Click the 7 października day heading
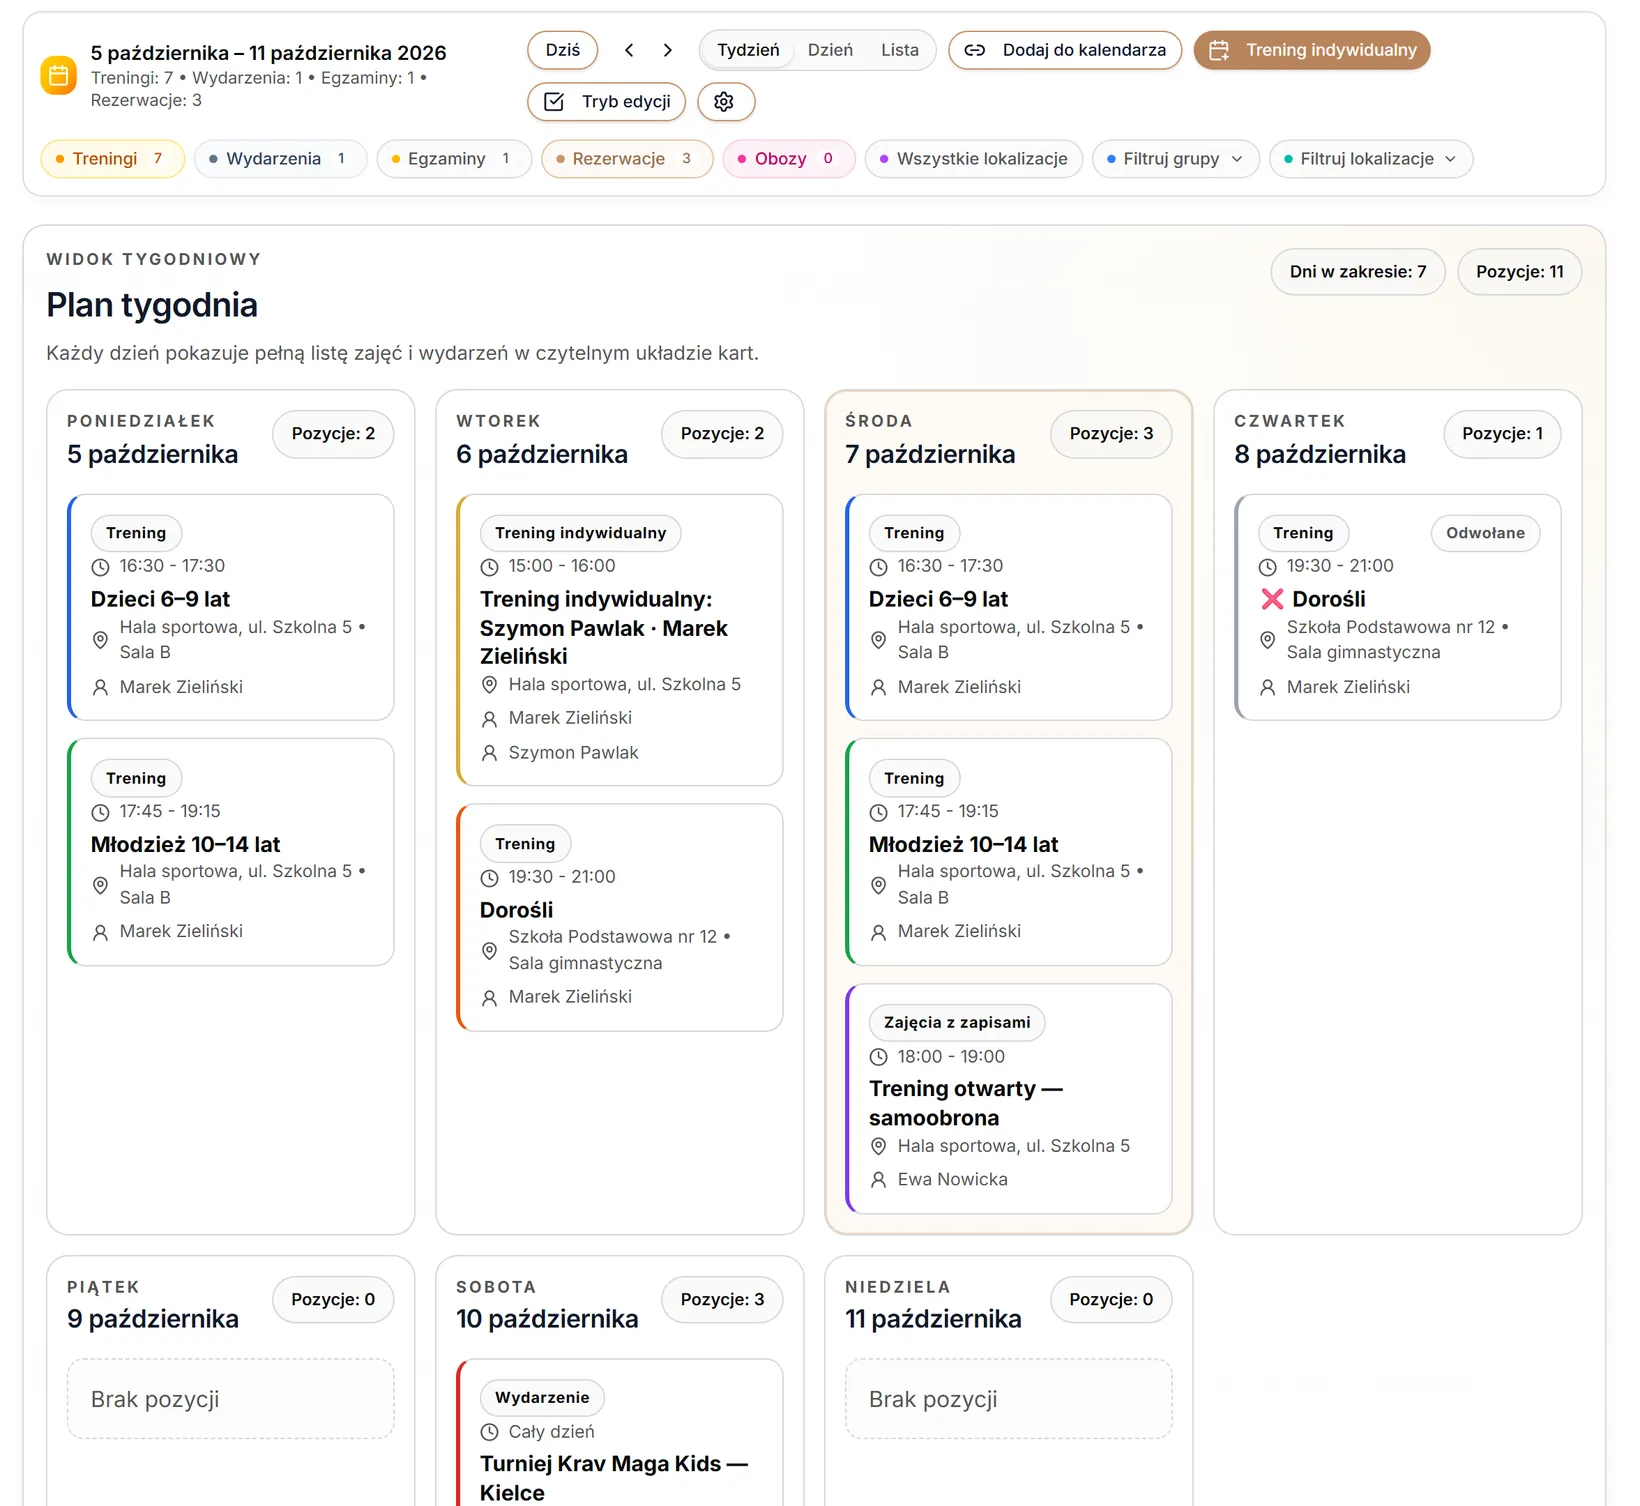This screenshot has width=1640, height=1506. click(x=930, y=455)
